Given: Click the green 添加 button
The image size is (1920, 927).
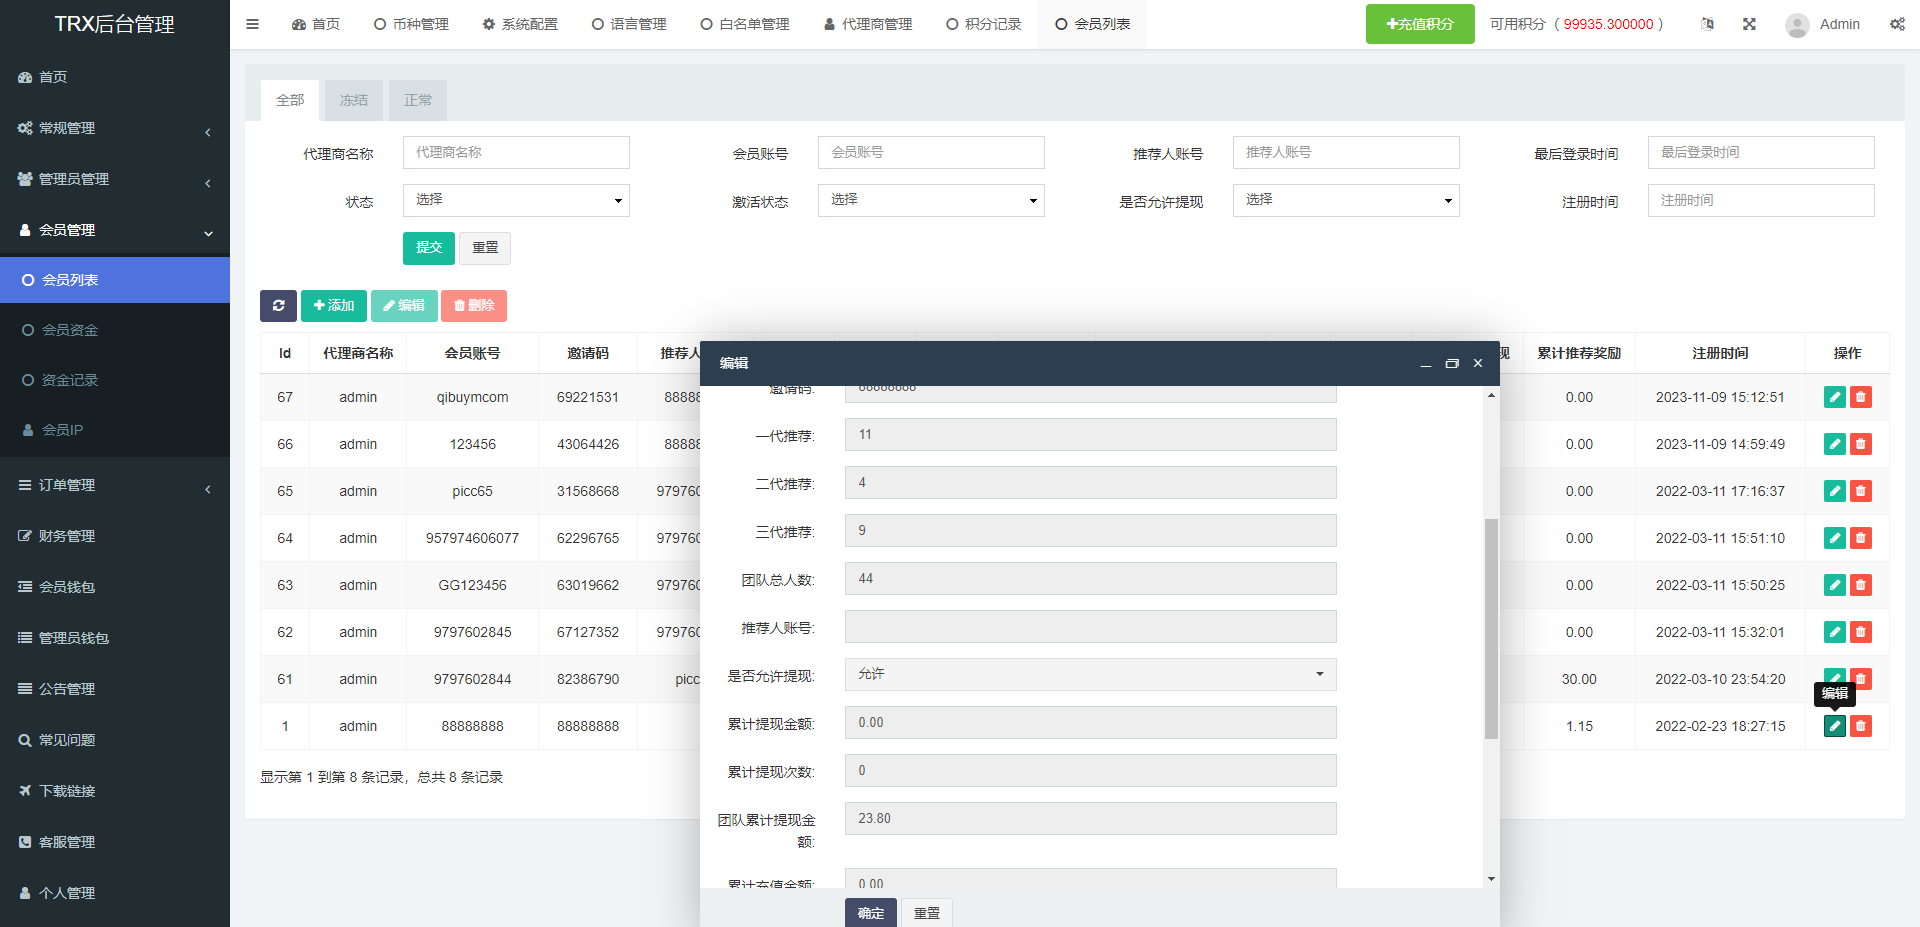Looking at the screenshot, I should click(334, 306).
